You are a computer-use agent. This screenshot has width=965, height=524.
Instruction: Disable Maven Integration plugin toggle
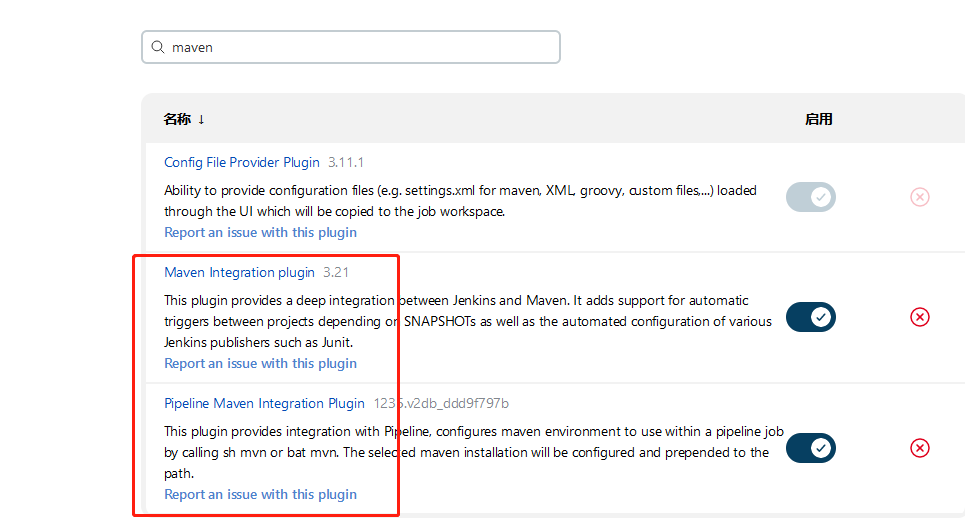[811, 317]
